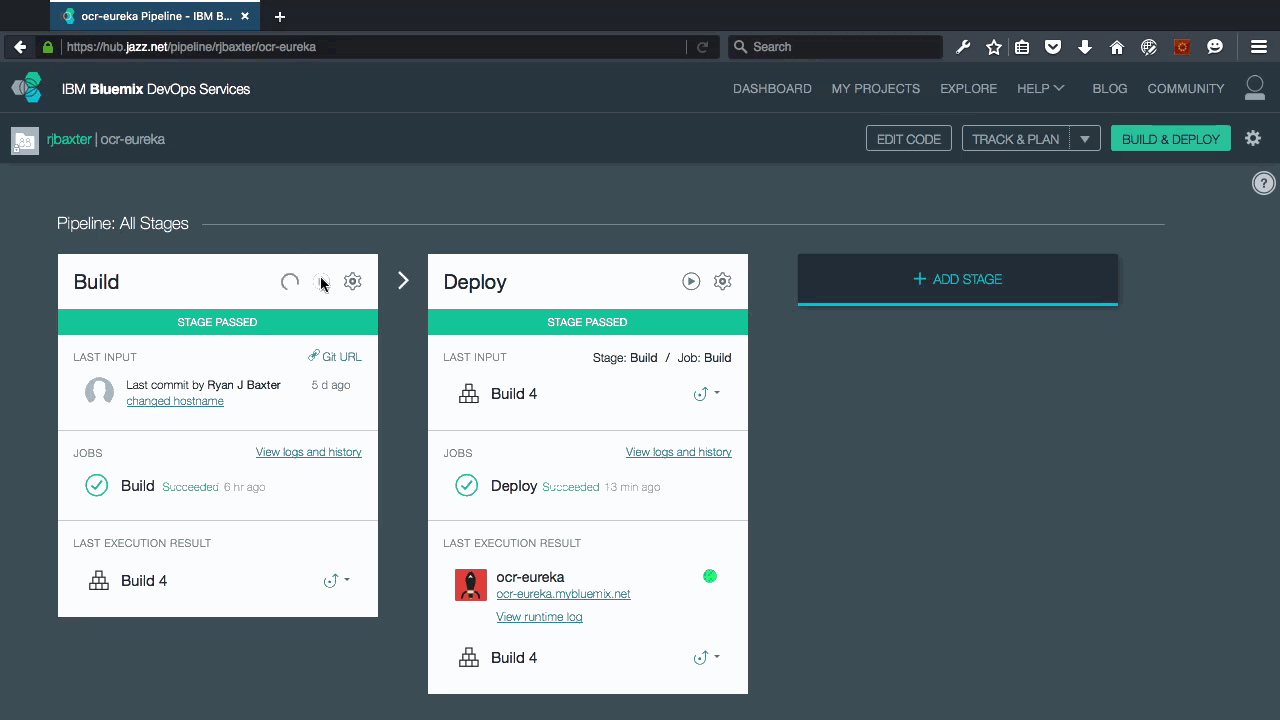Viewport: 1280px width, 720px height.
Task: Click the browser search field
Action: 835,46
